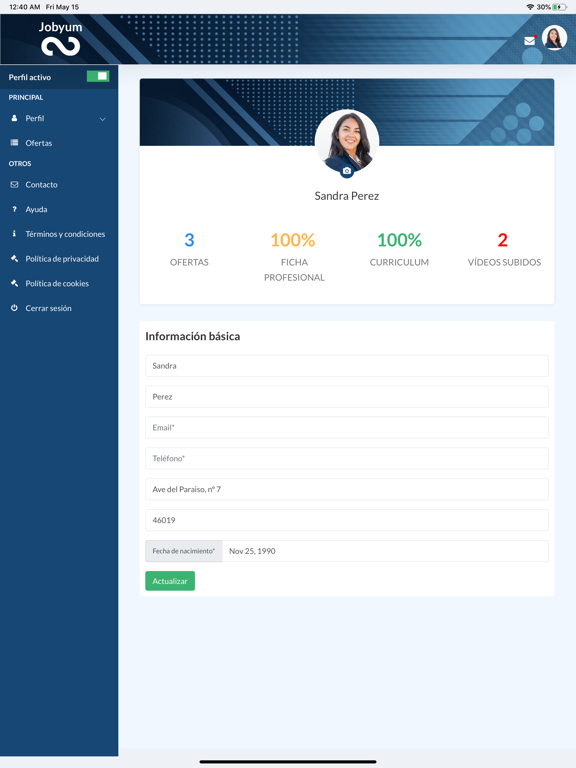The width and height of the screenshot is (576, 768).
Task: Toggle the Perfil activo switch
Action: click(x=98, y=76)
